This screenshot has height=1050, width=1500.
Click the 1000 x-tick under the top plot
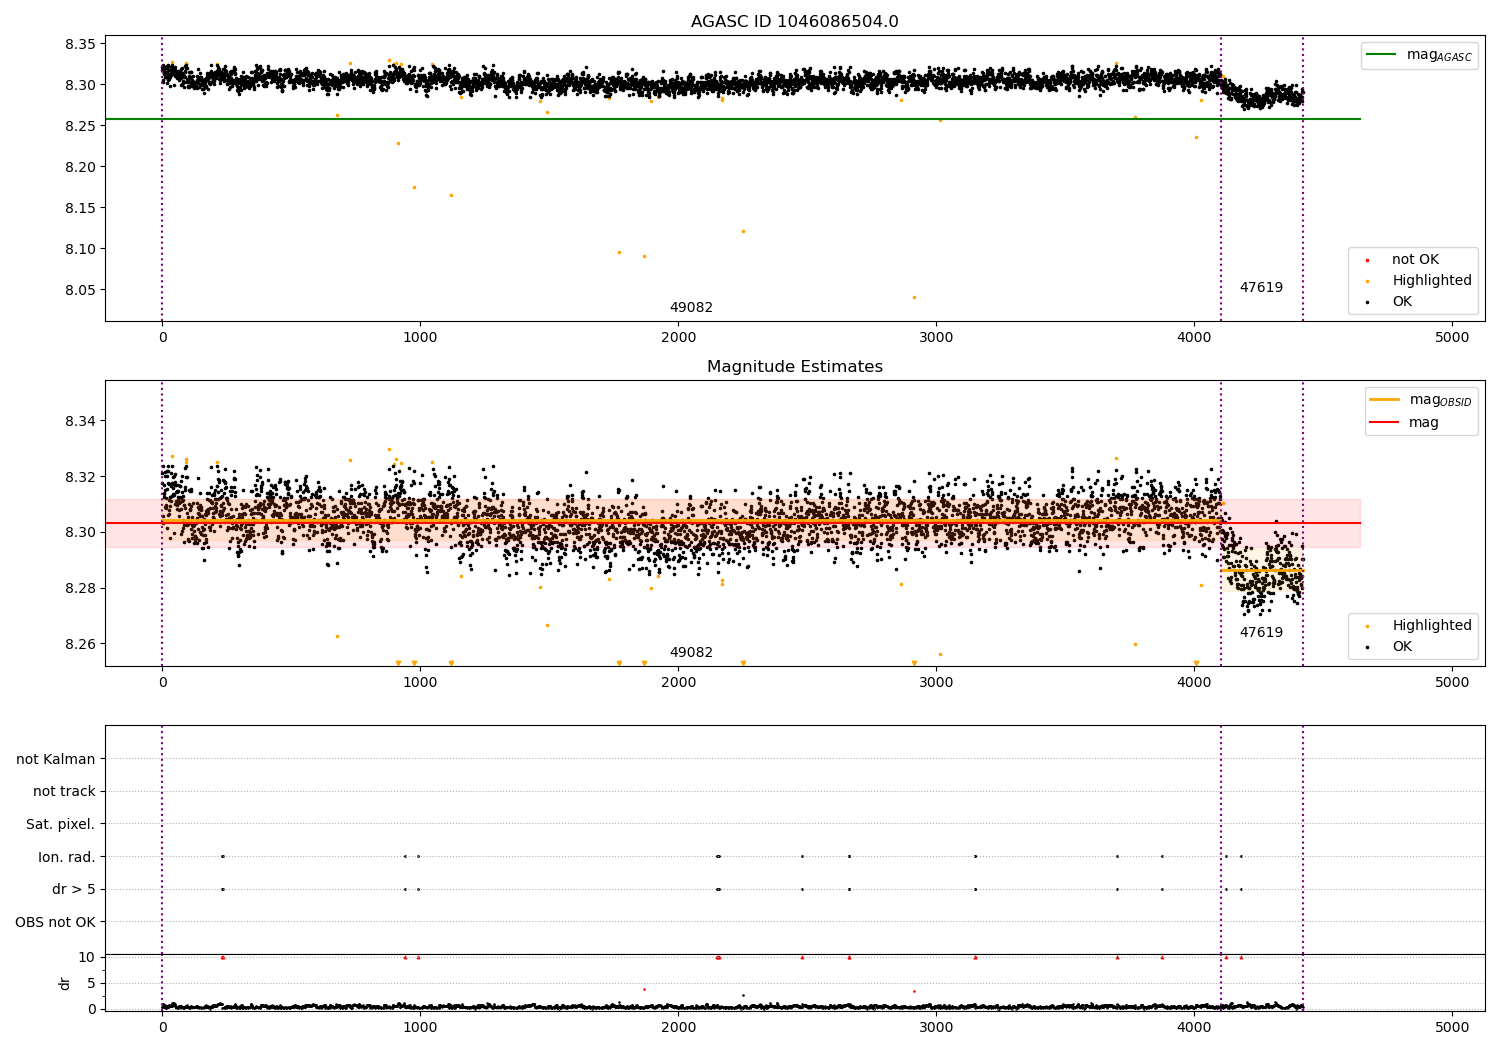click(x=420, y=338)
